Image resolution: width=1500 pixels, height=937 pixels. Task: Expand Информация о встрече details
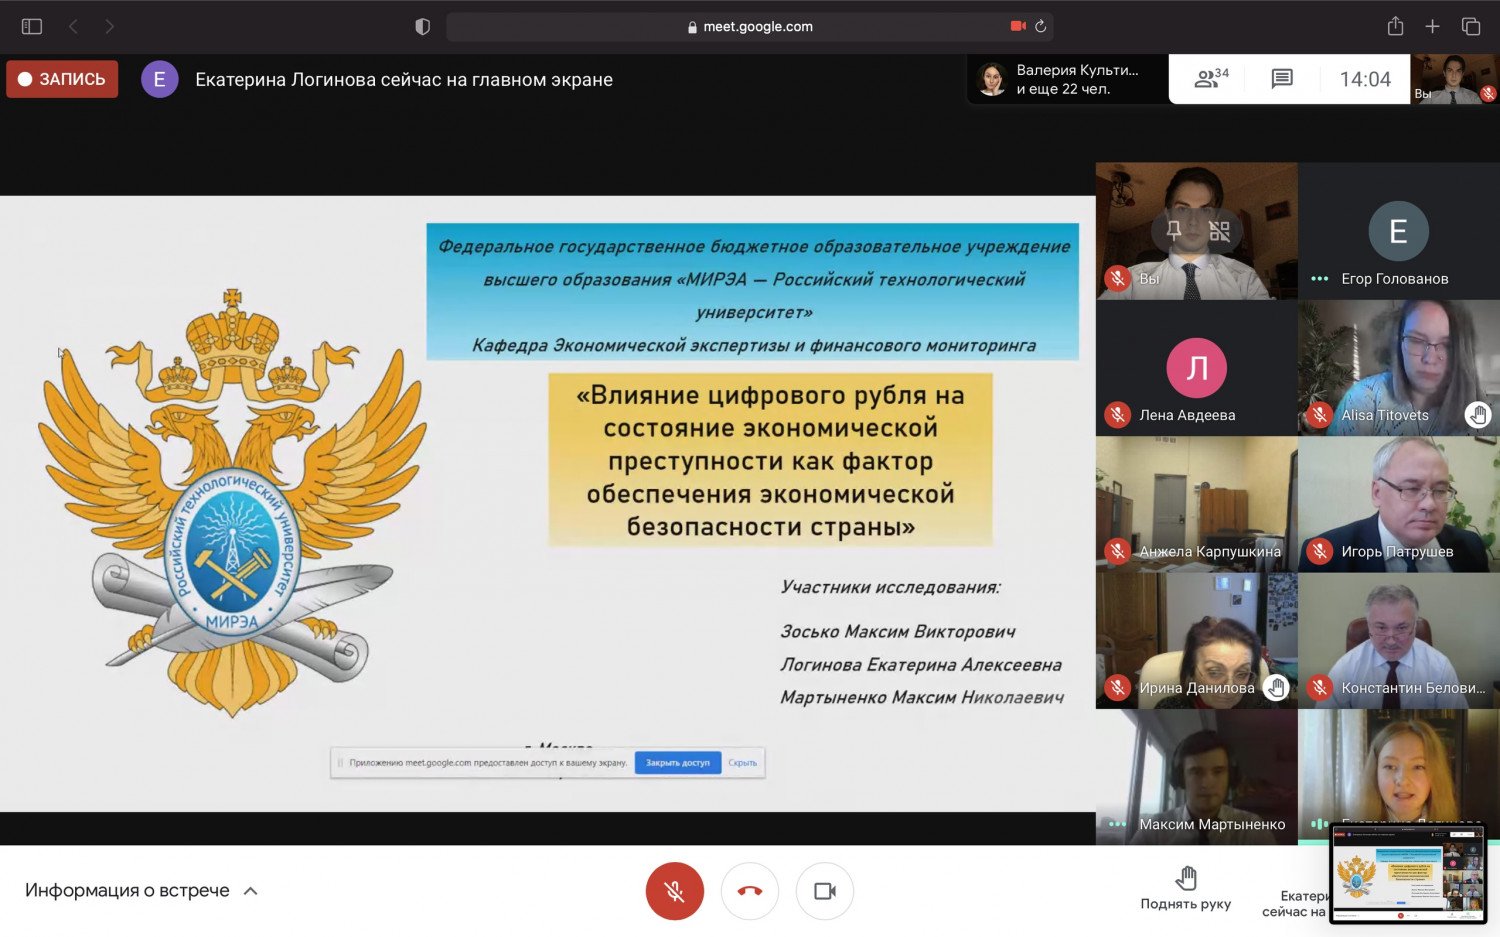[141, 890]
